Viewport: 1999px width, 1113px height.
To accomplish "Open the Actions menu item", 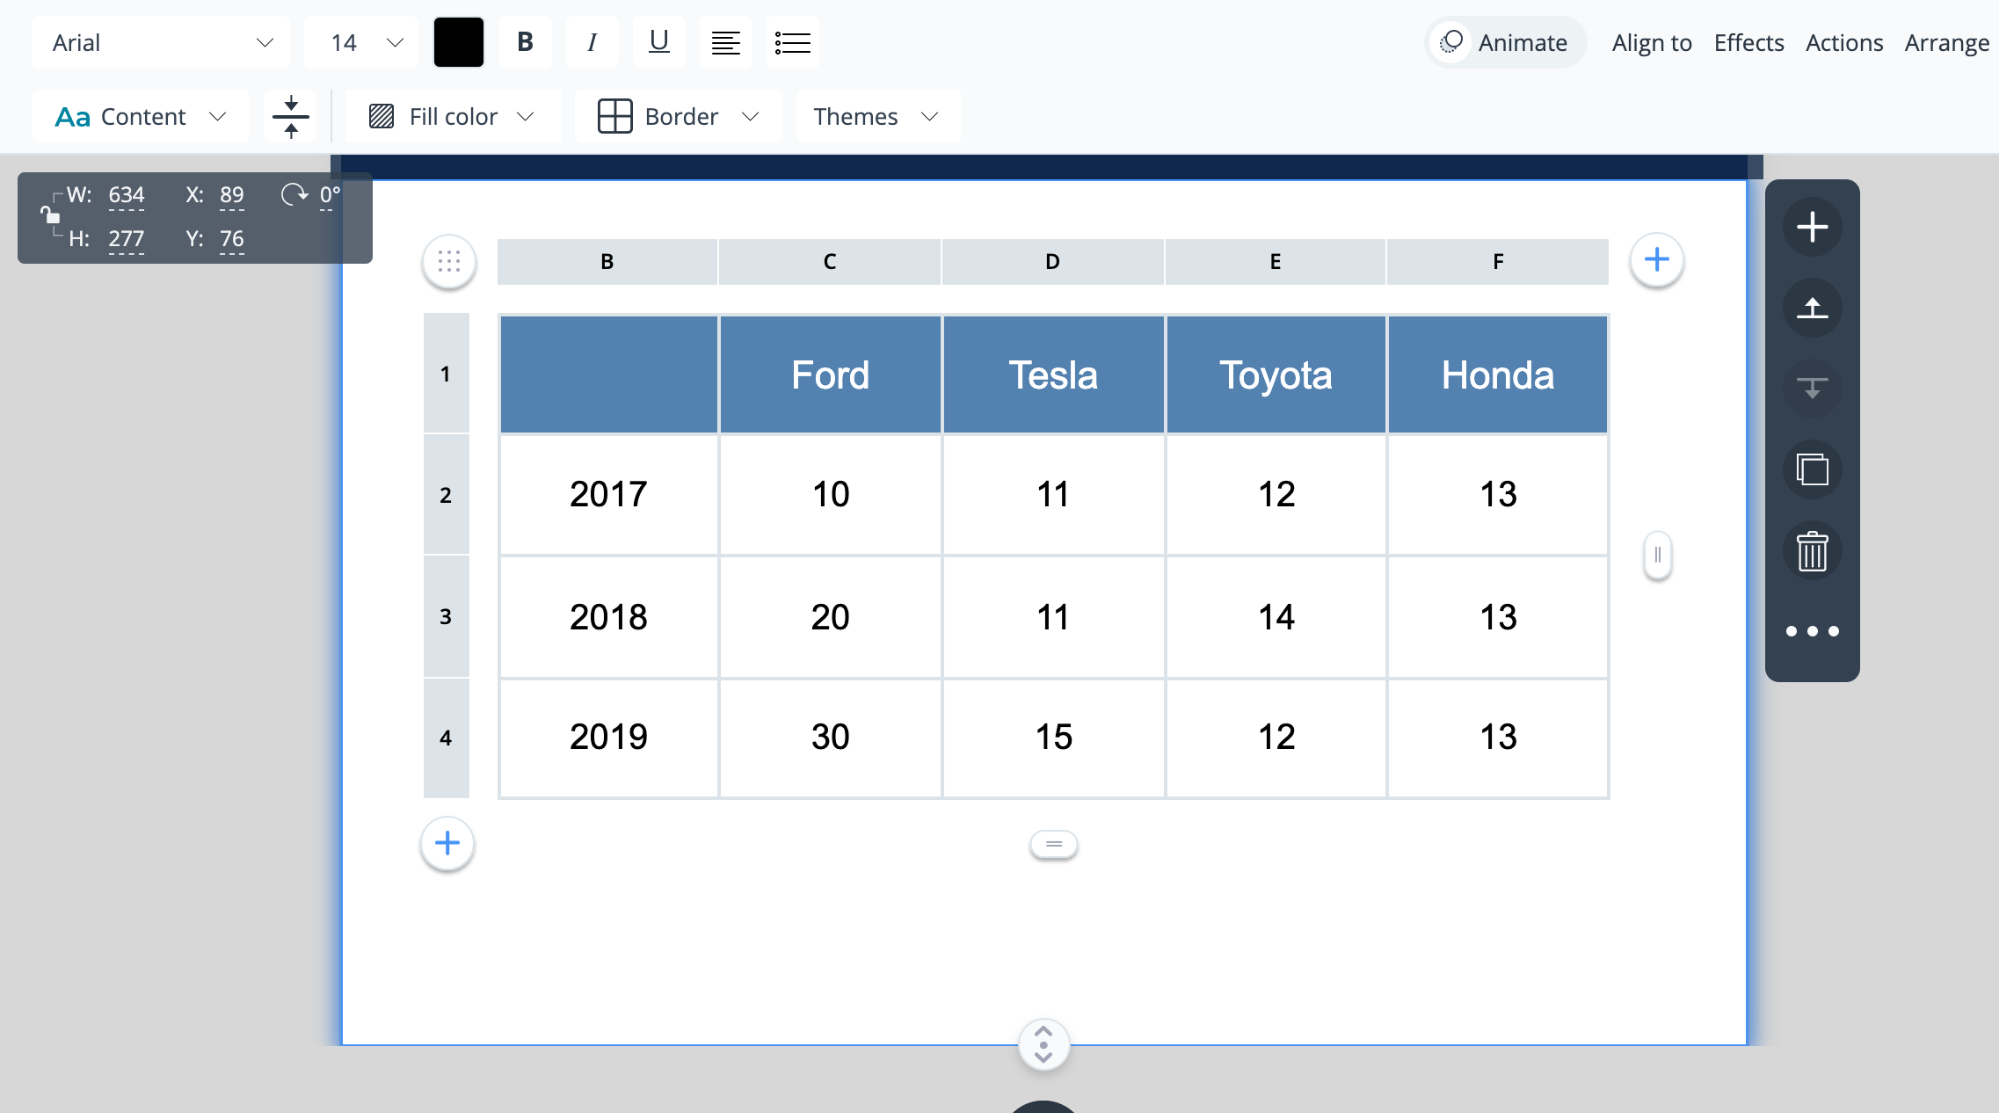I will tap(1844, 42).
